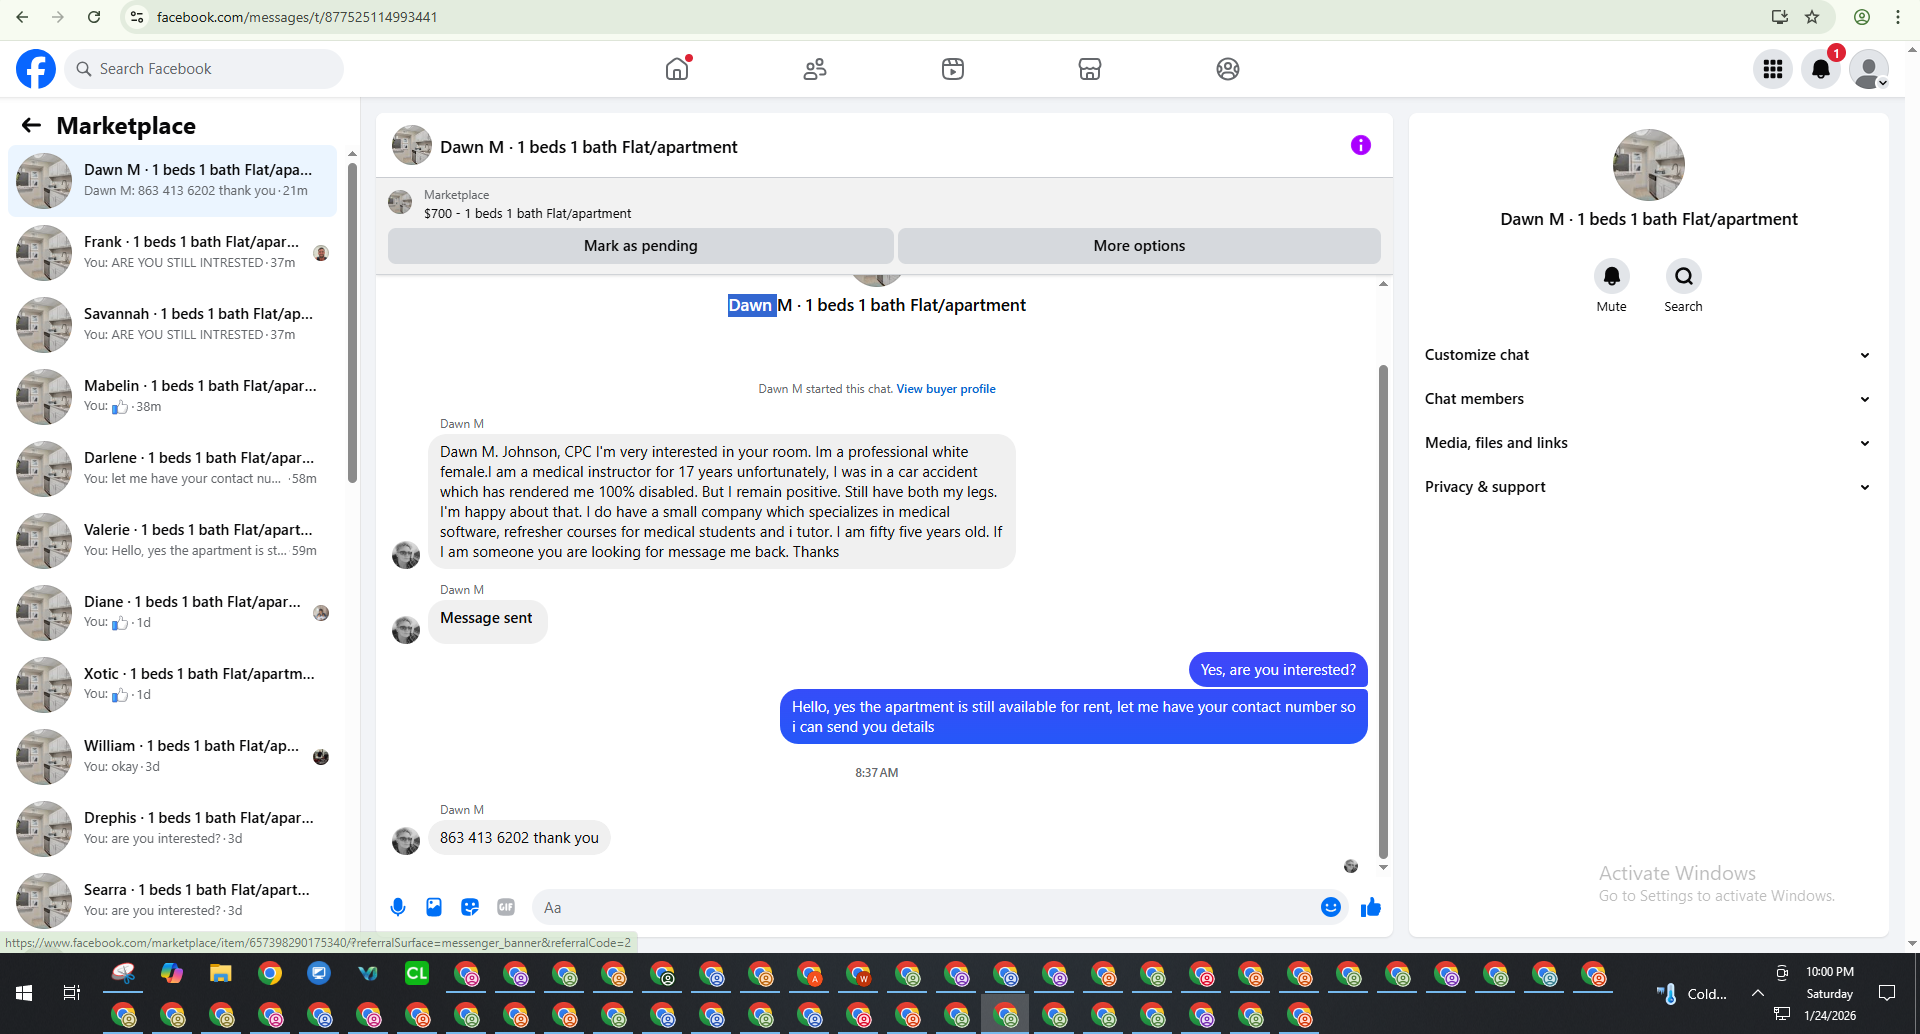Click the 'Yes, are you interested?' sent message
This screenshot has height=1034, width=1920.
pos(1278,670)
